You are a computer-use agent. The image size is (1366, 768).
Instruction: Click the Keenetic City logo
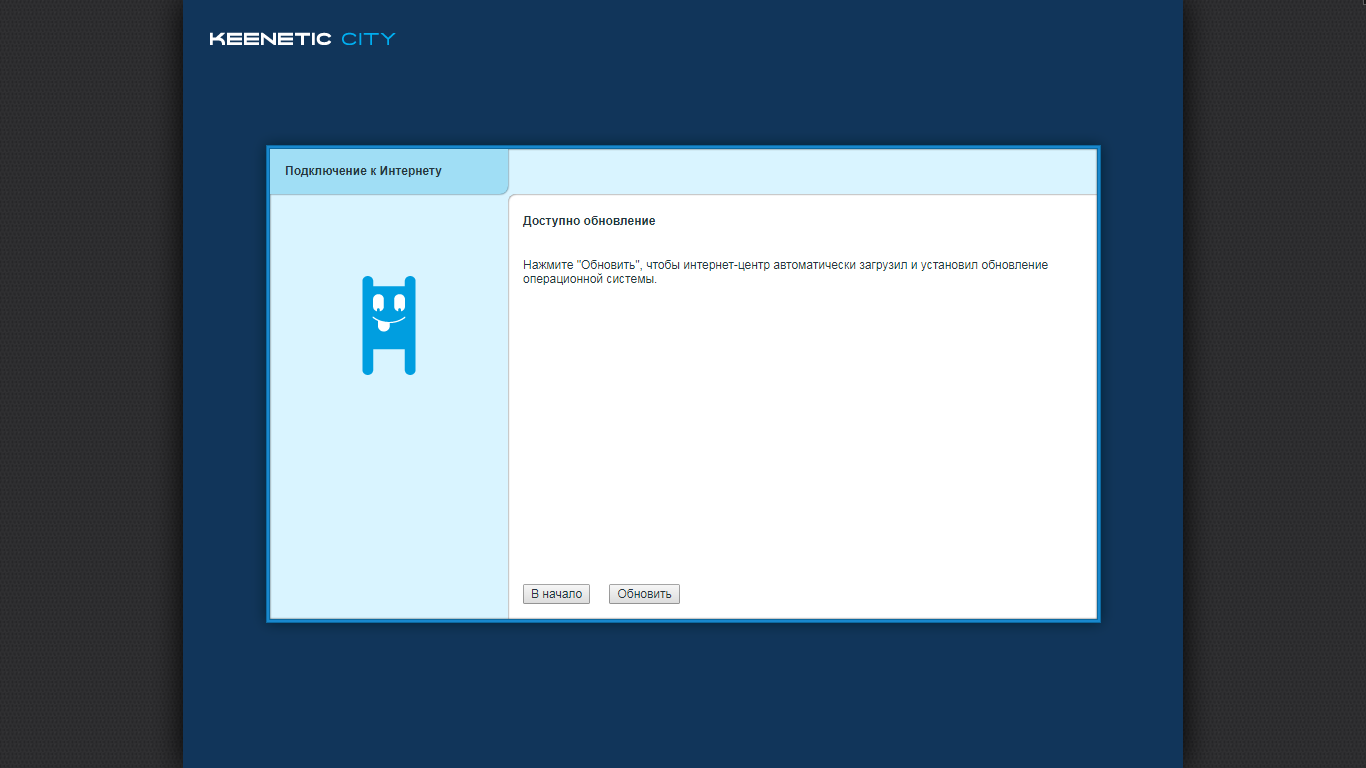(x=302, y=39)
